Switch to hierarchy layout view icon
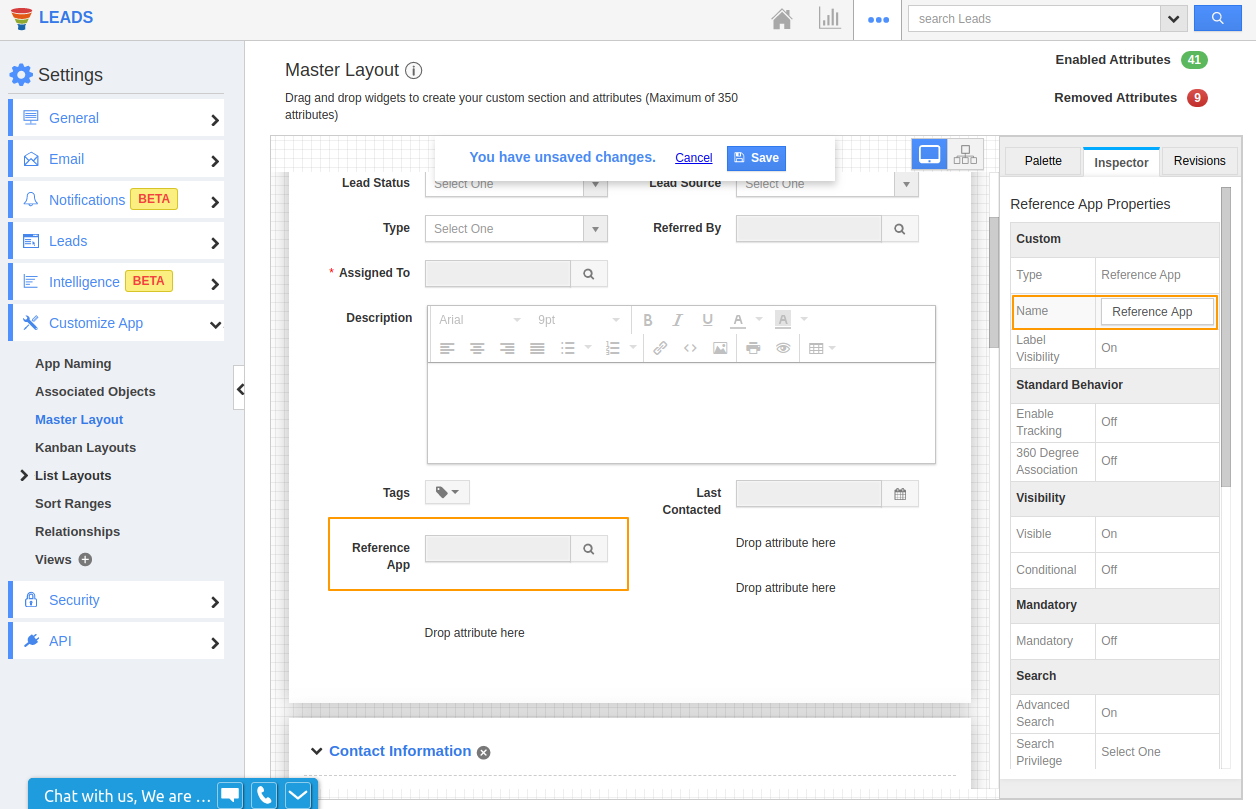Screen dimensions: 1256x809 click(965, 155)
